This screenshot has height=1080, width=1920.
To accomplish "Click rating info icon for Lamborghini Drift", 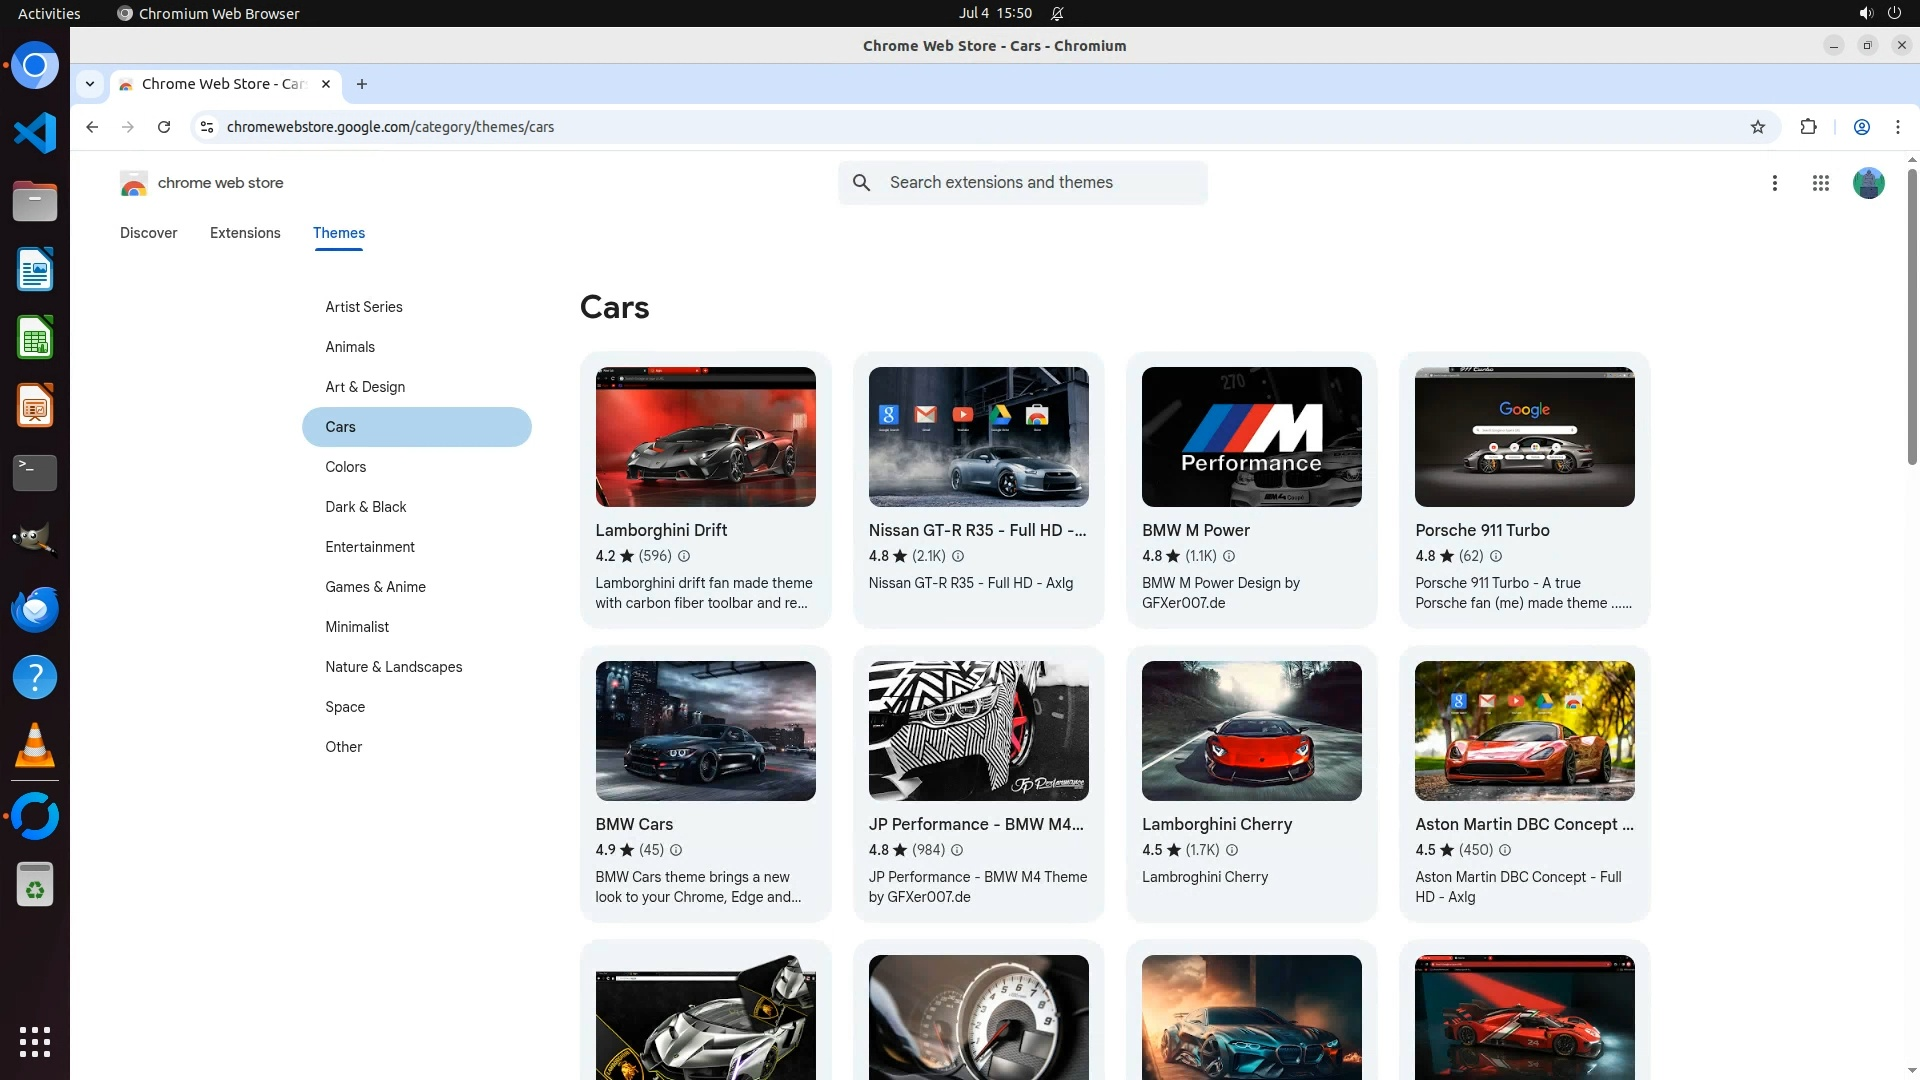I will [684, 556].
